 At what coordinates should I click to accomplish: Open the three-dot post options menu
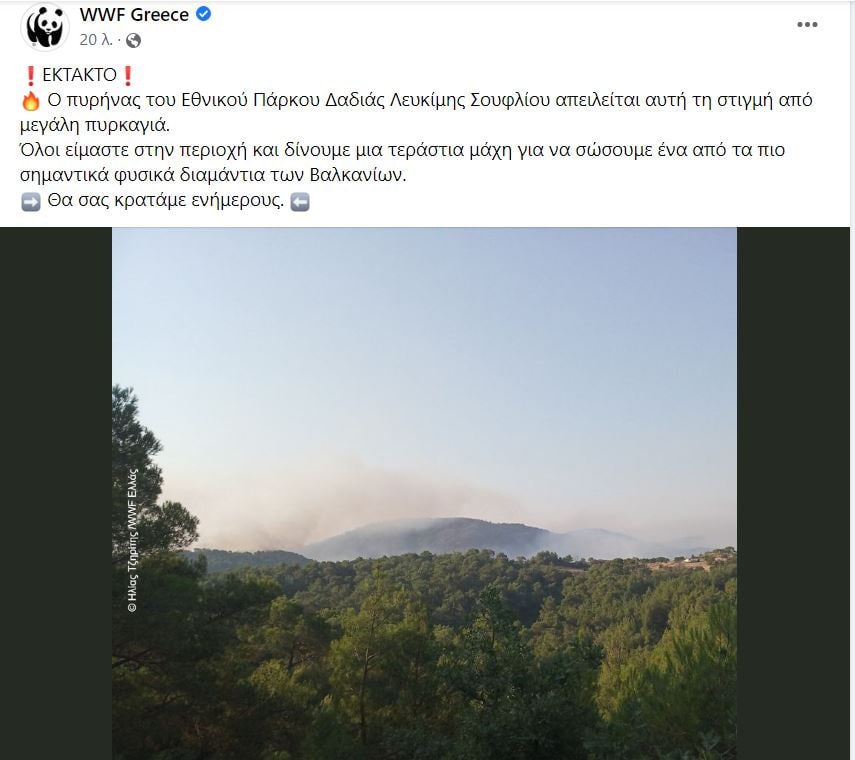tap(807, 25)
